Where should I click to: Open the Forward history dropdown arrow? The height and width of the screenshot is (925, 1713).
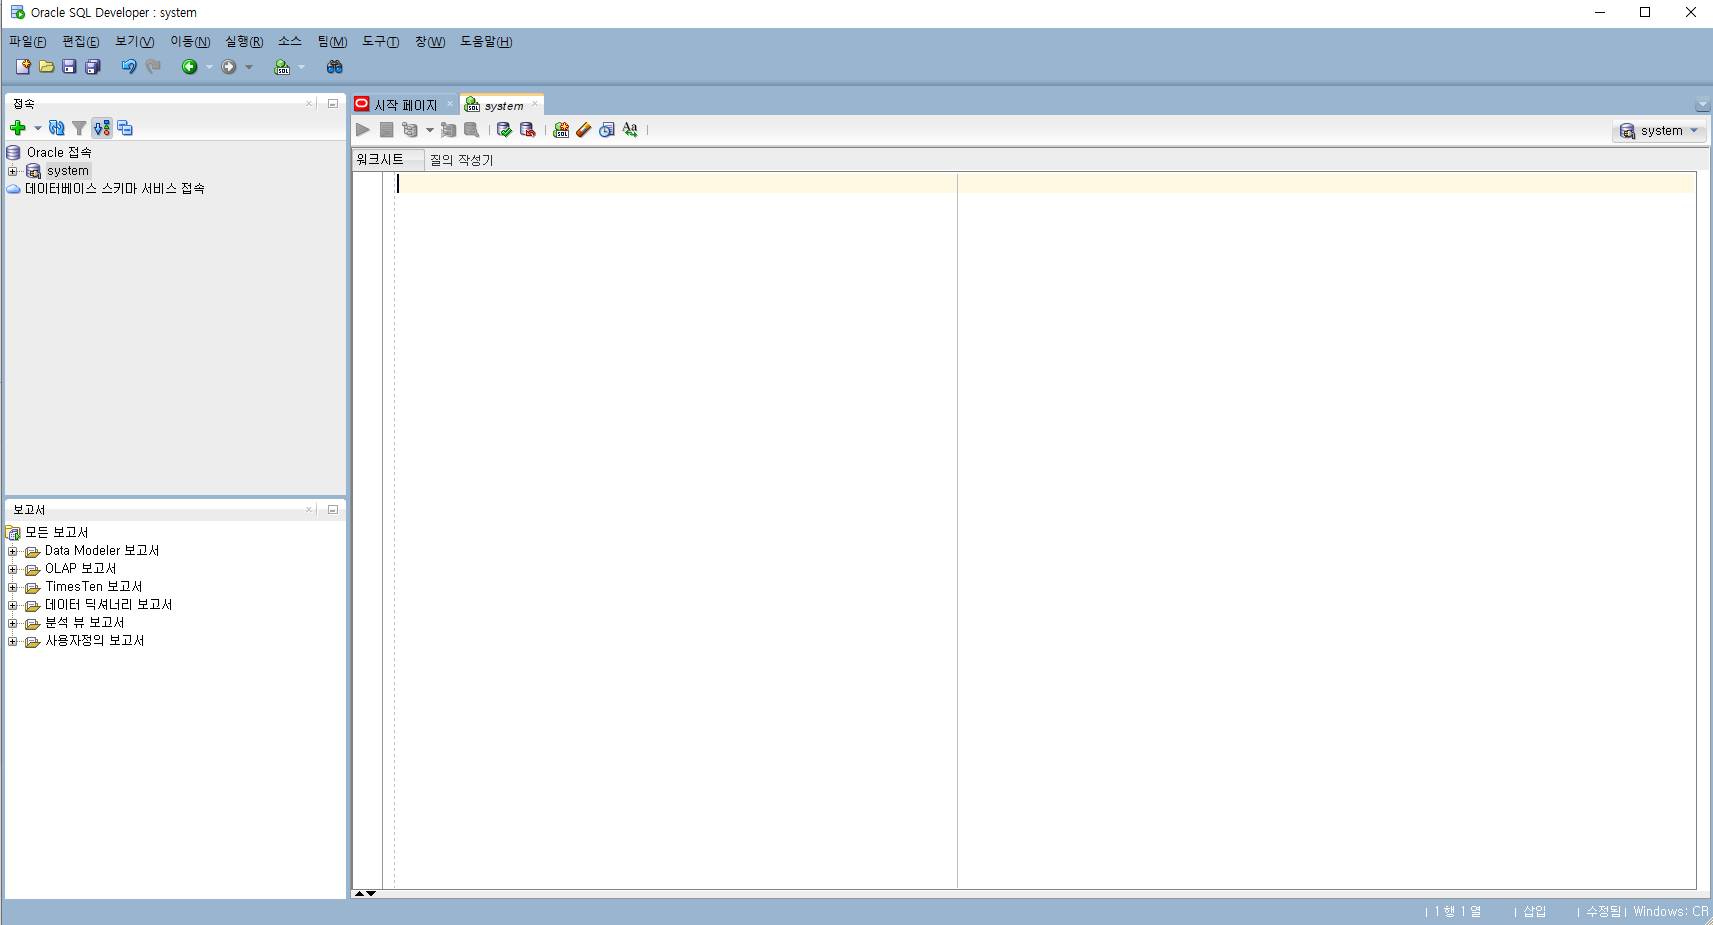[249, 67]
